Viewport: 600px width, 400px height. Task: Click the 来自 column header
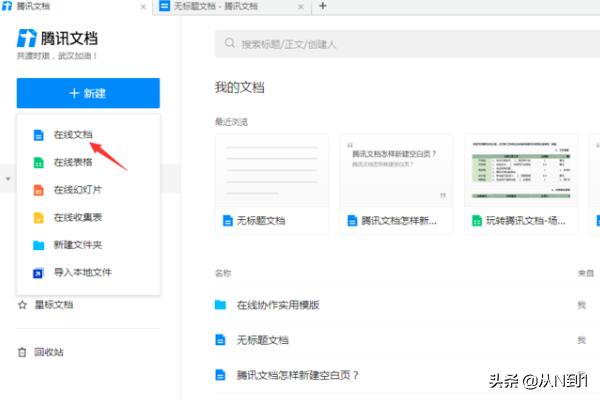pyautogui.click(x=586, y=273)
